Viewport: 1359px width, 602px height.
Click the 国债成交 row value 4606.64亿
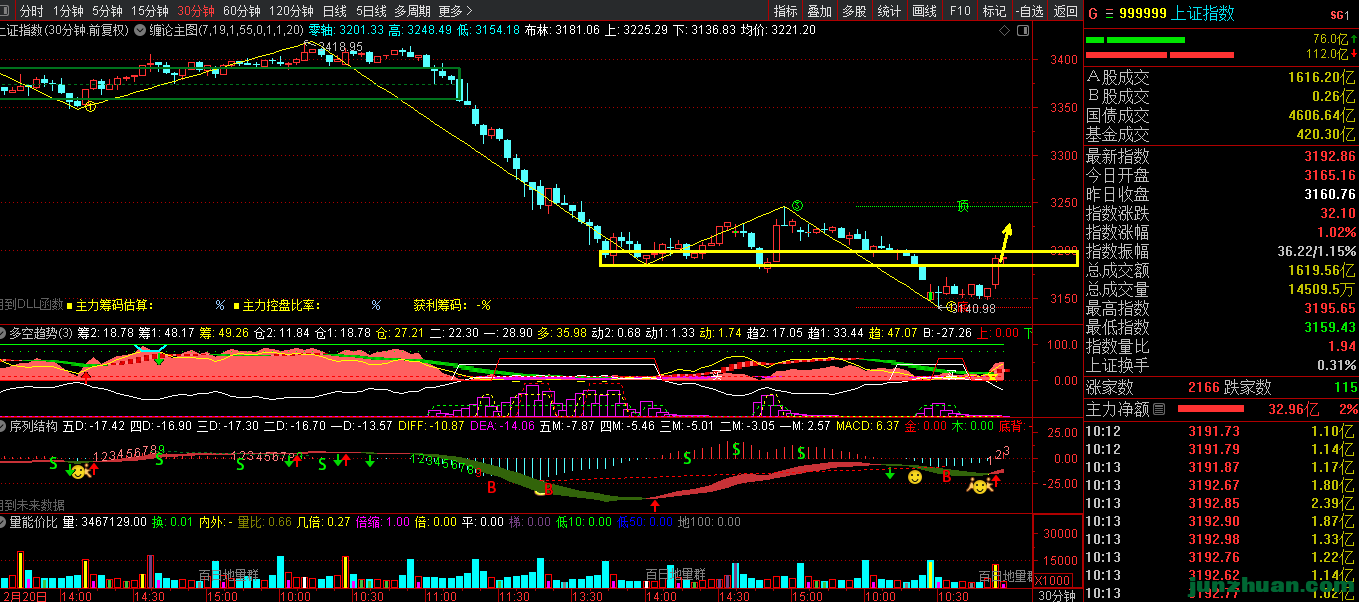[x=1323, y=115]
